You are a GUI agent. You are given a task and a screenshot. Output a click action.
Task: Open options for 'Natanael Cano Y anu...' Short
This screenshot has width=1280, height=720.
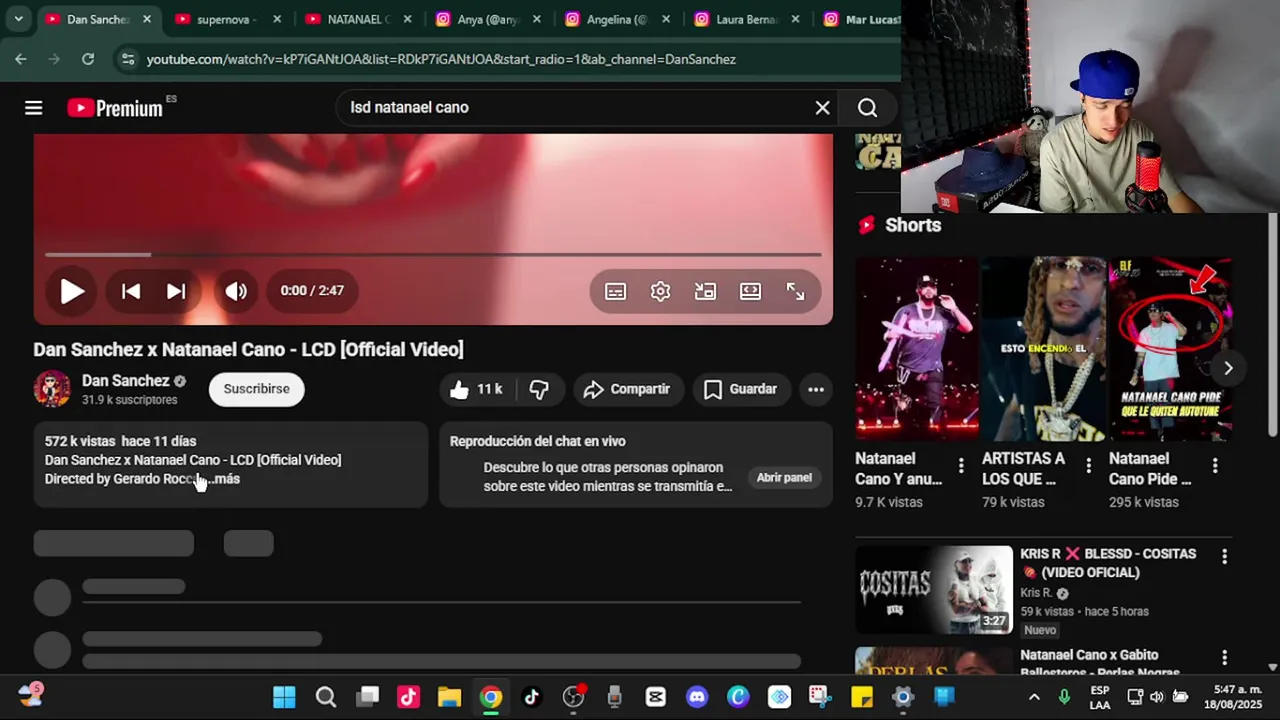(961, 466)
